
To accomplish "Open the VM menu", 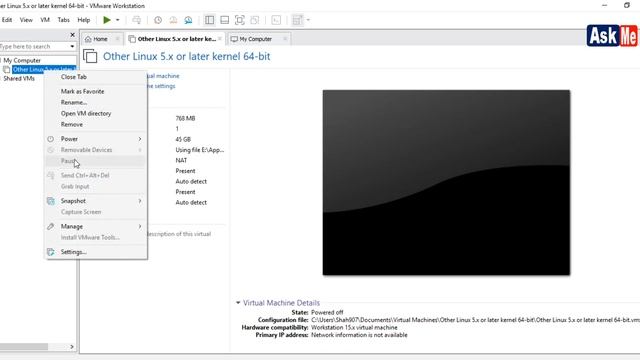I will click(45, 20).
